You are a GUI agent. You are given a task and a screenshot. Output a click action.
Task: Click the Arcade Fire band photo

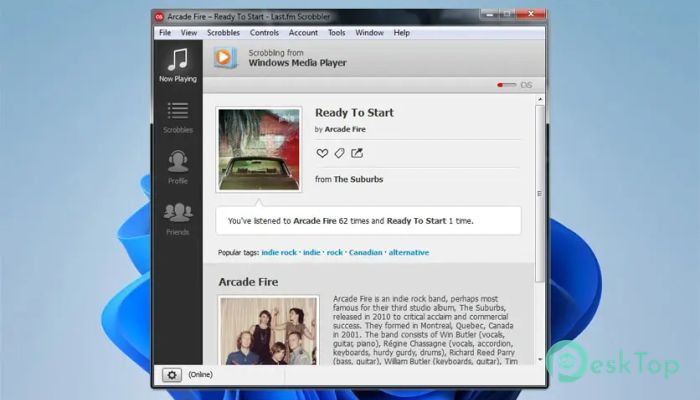(269, 331)
